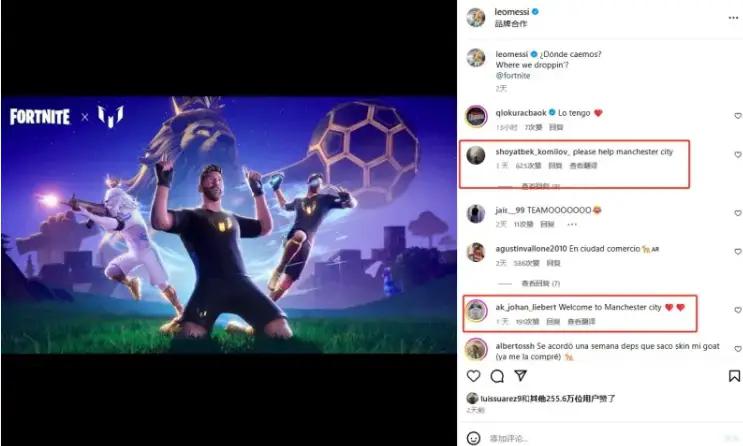Open more options on jair__99's comment
743x446 pixels.
(x=572, y=224)
